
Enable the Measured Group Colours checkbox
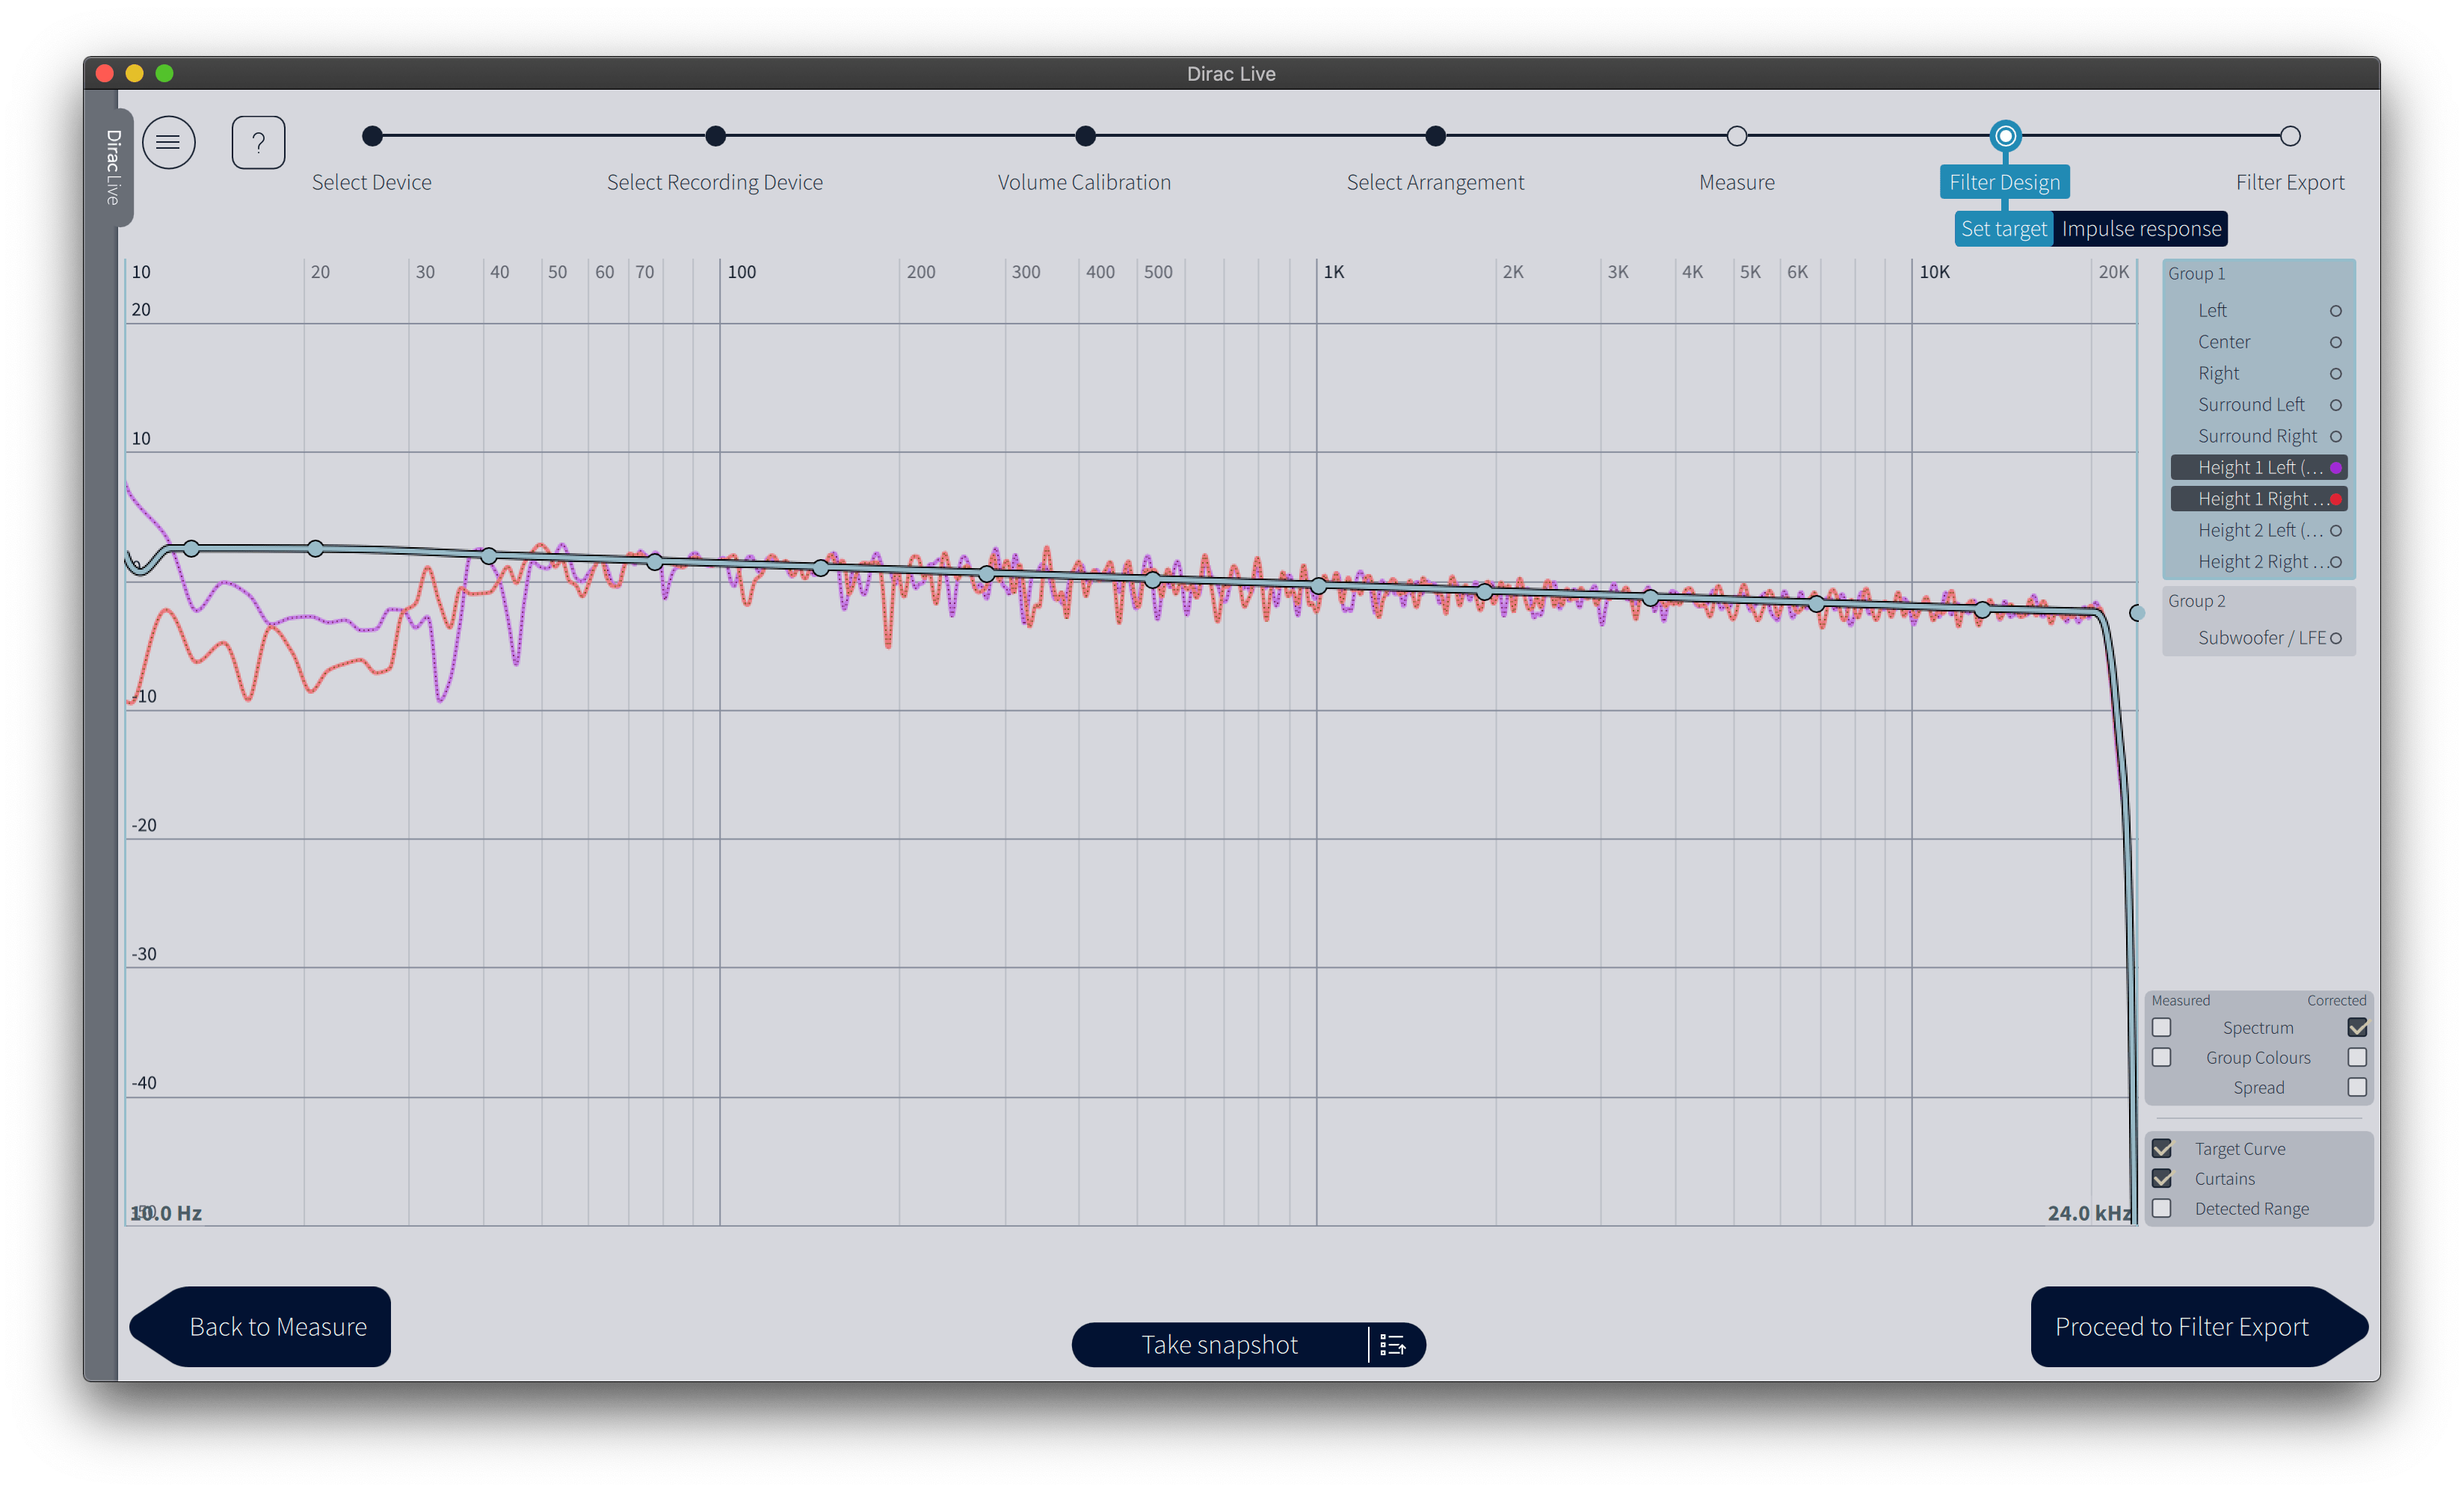point(2162,1057)
